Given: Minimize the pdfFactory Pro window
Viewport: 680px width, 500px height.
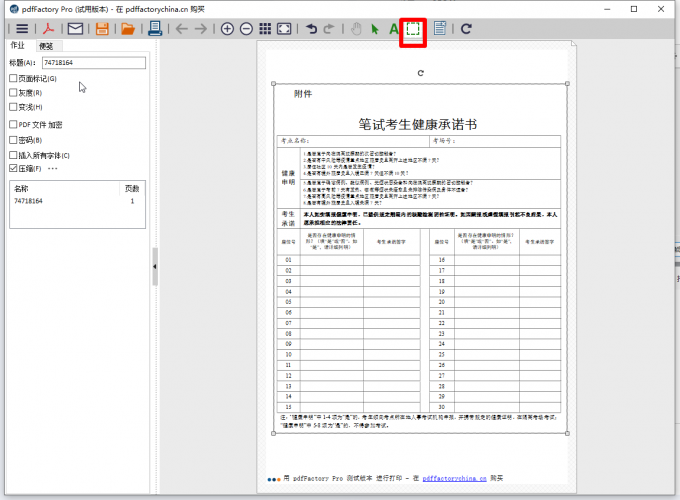Looking at the screenshot, I should tap(607, 9).
